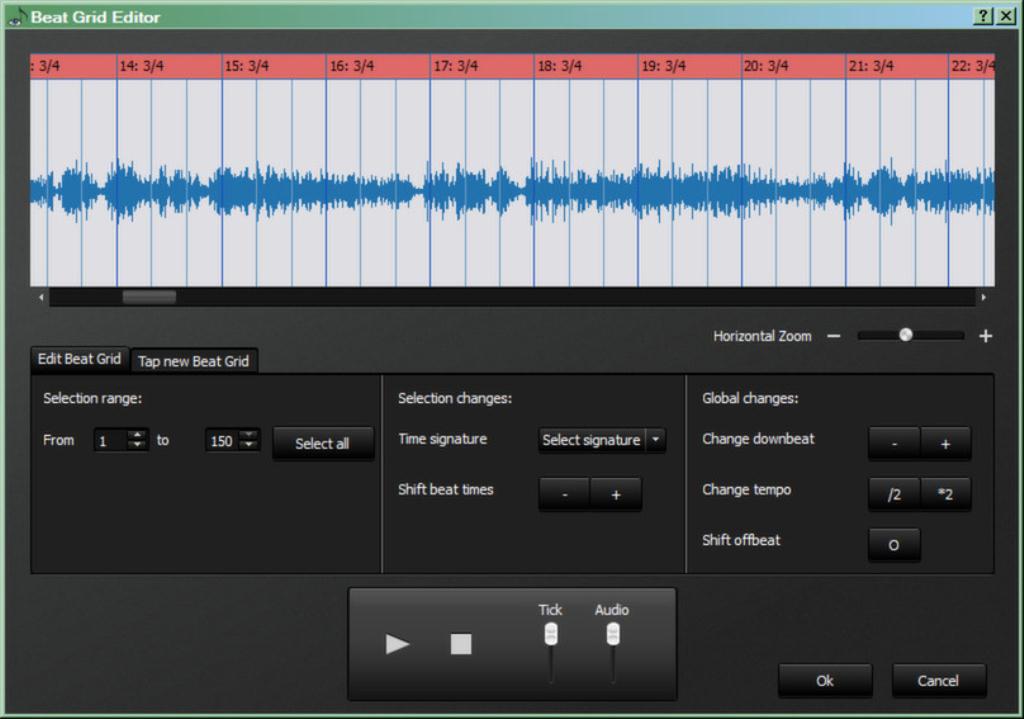Switch to Tap new Beat Grid tab

(193, 361)
